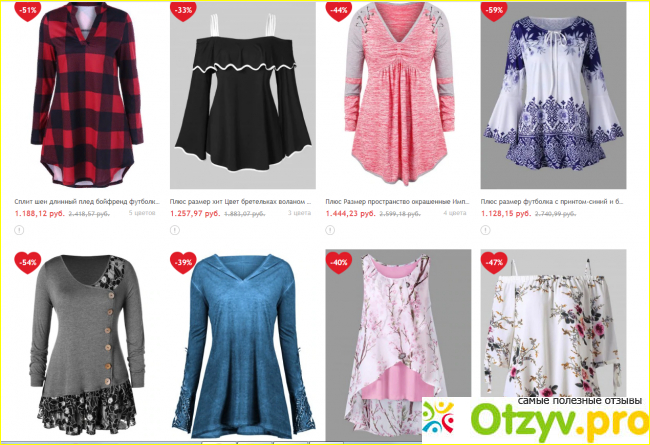650x445 pixels.
Task: Open the gray button-trim tunic image
Action: click(87, 344)
